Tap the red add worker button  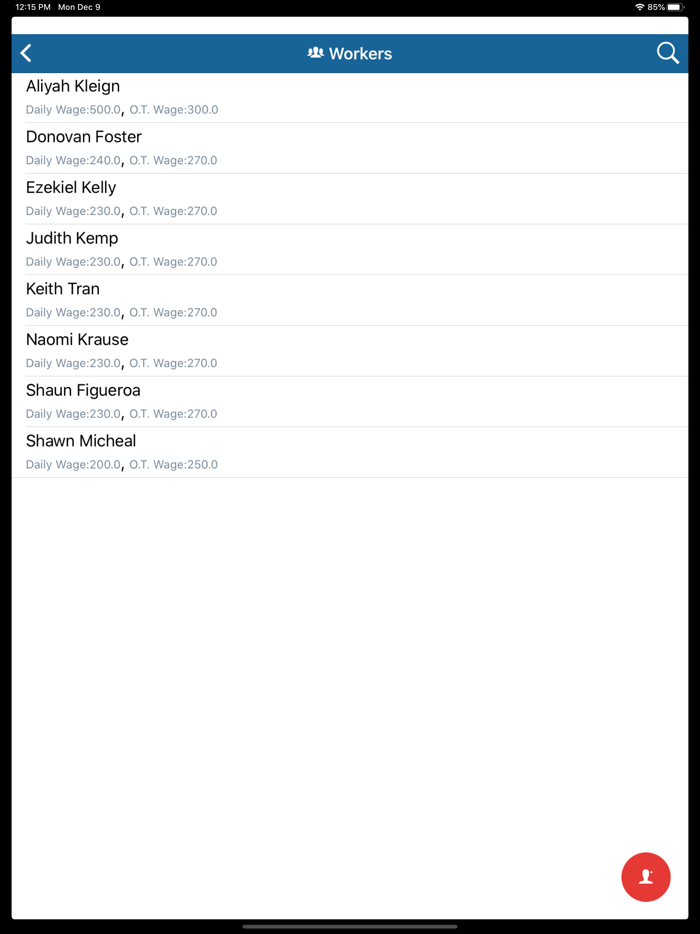coord(646,877)
